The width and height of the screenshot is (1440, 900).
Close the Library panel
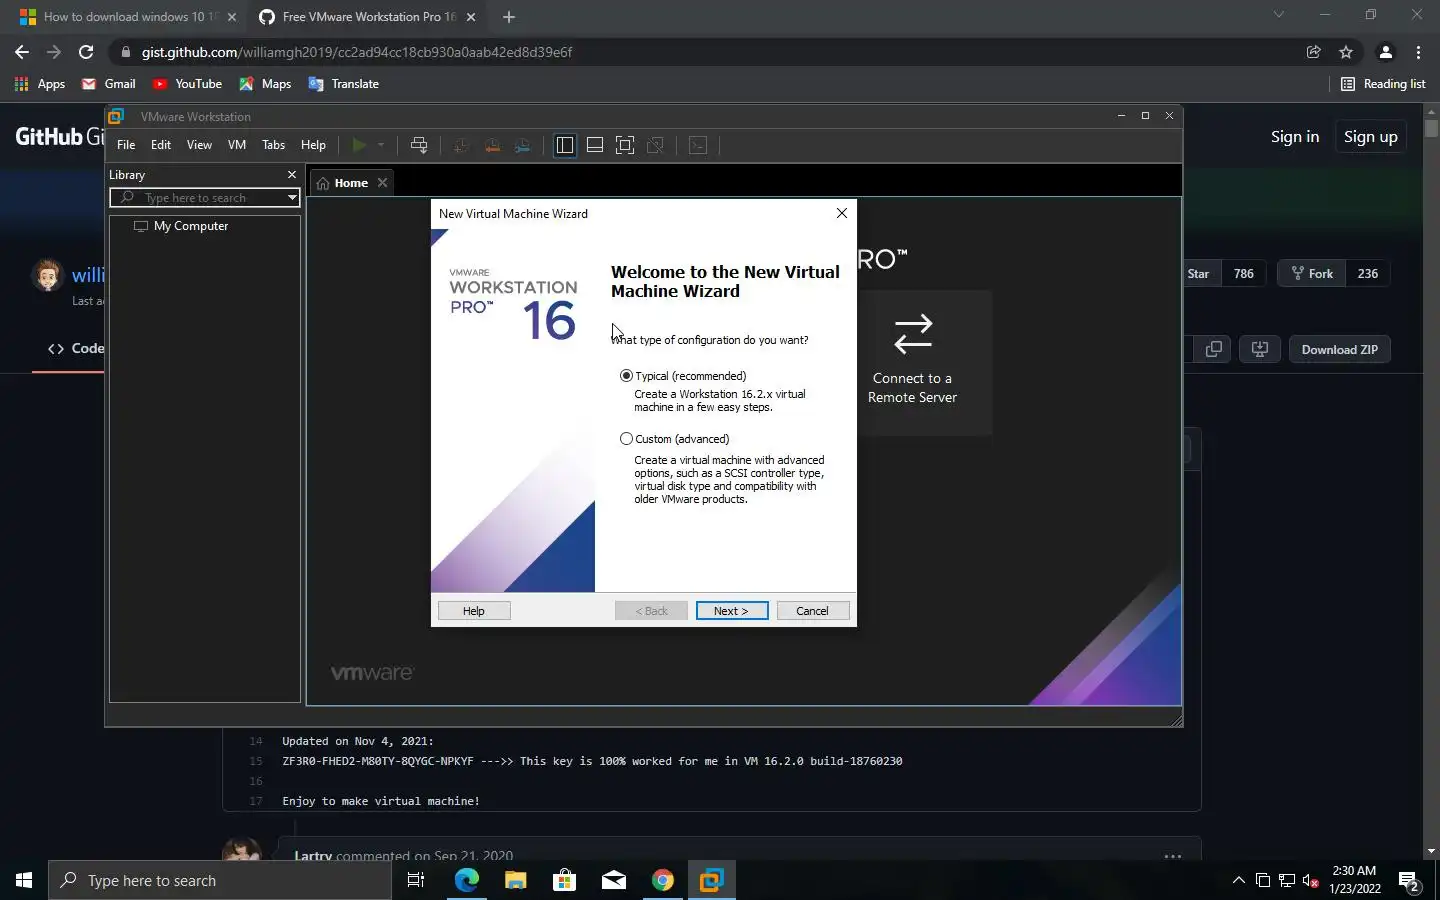[x=292, y=175]
